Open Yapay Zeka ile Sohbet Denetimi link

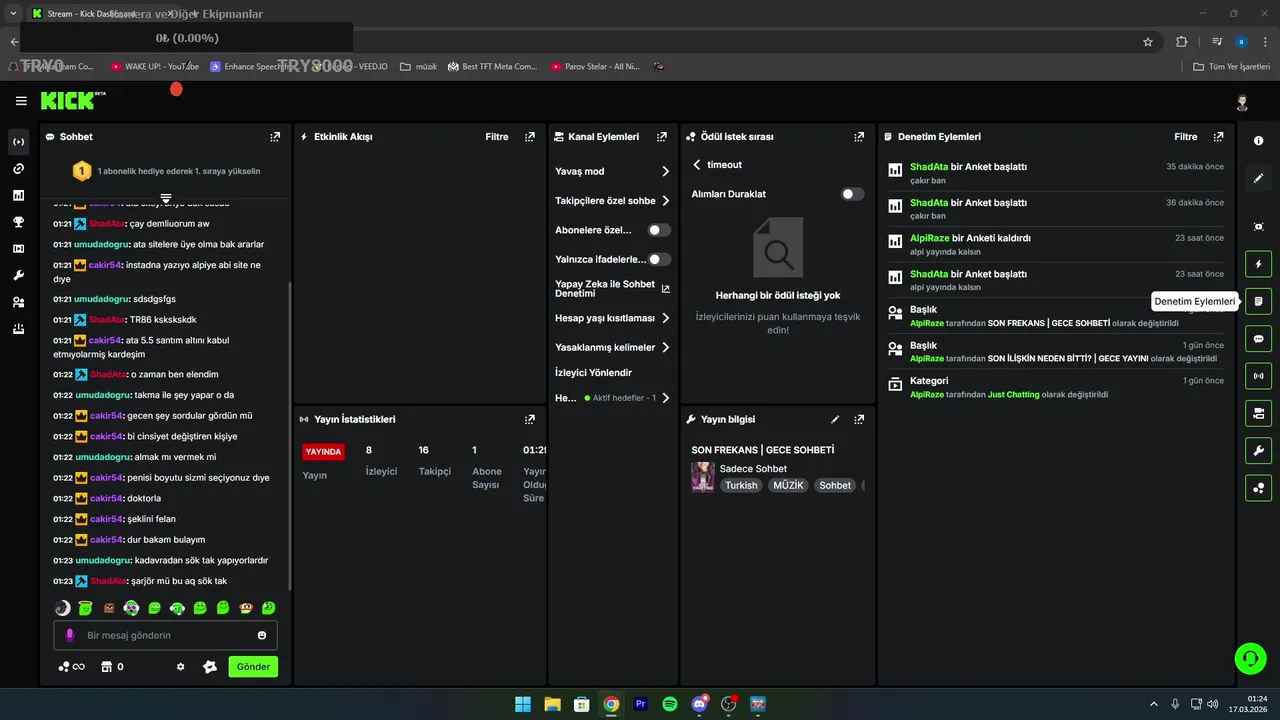pos(612,289)
